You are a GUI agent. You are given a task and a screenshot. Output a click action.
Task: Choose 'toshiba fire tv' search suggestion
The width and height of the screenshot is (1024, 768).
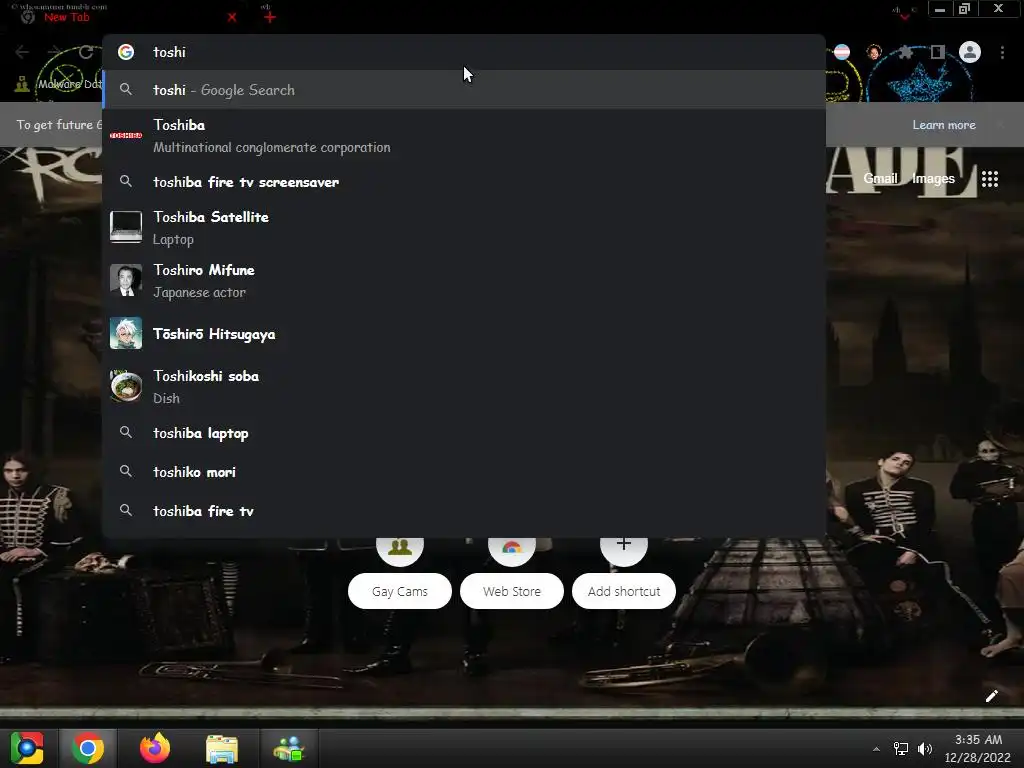pos(464,511)
